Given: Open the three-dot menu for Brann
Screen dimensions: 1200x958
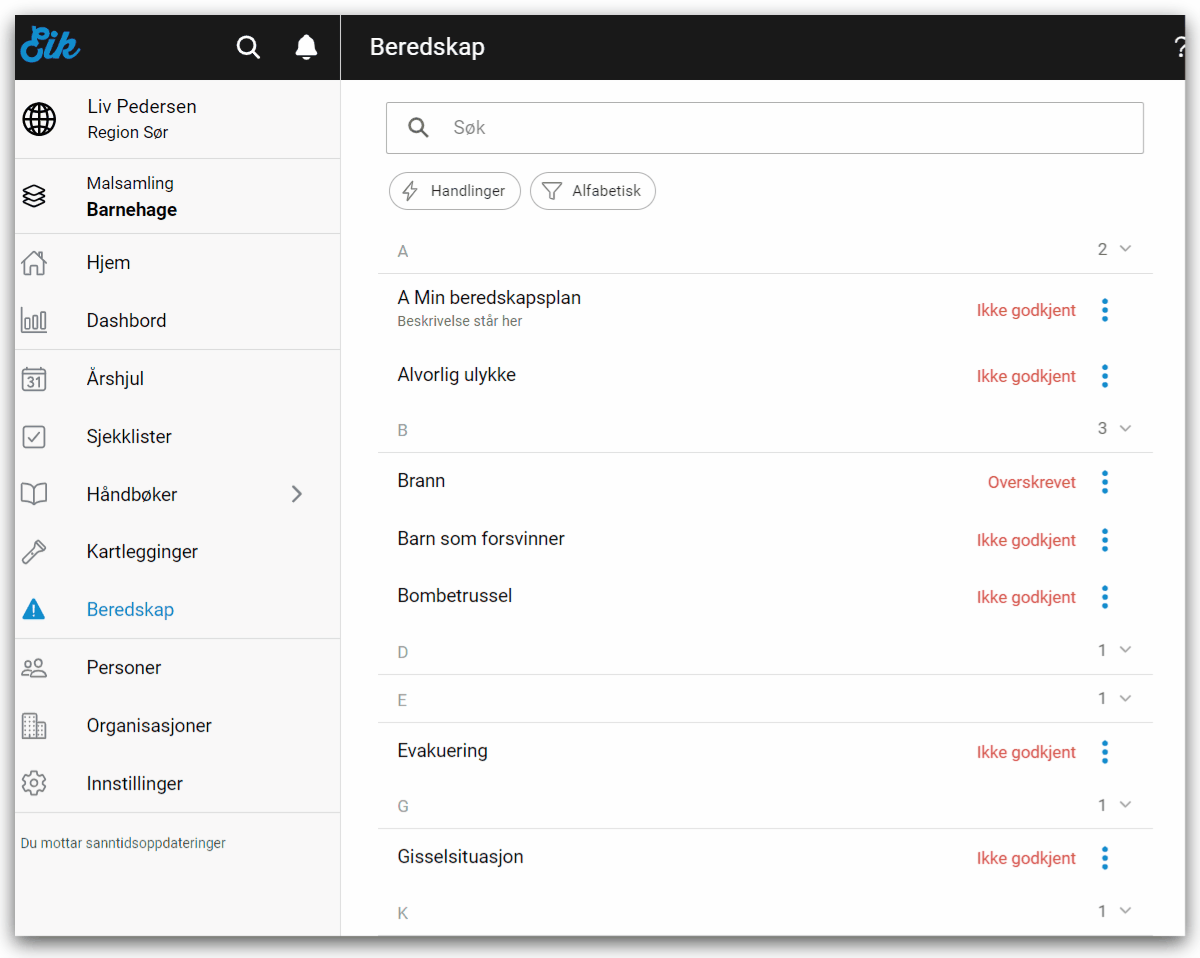Looking at the screenshot, I should pyautogui.click(x=1104, y=482).
